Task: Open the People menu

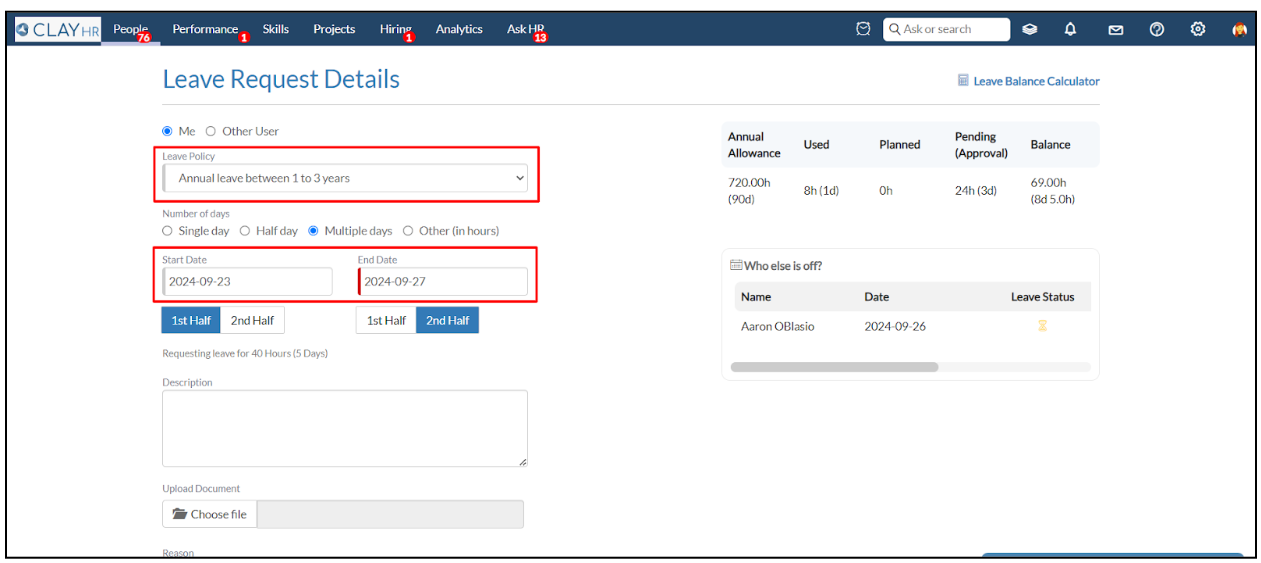Action: coord(131,30)
